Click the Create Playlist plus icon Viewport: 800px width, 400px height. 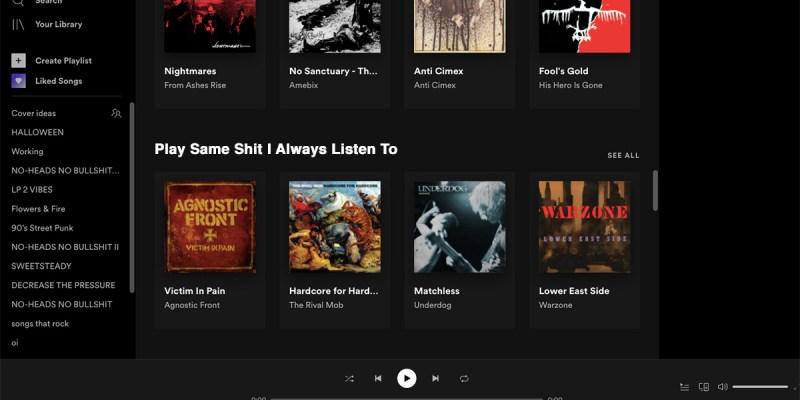[18, 61]
